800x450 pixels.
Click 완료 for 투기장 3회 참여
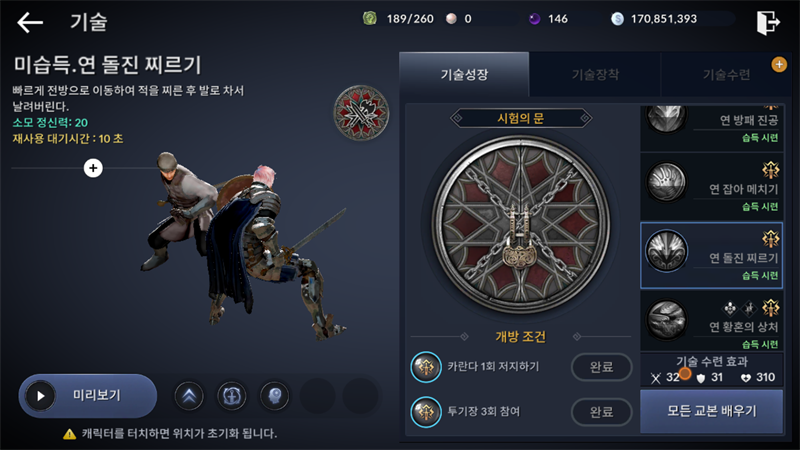coord(602,412)
